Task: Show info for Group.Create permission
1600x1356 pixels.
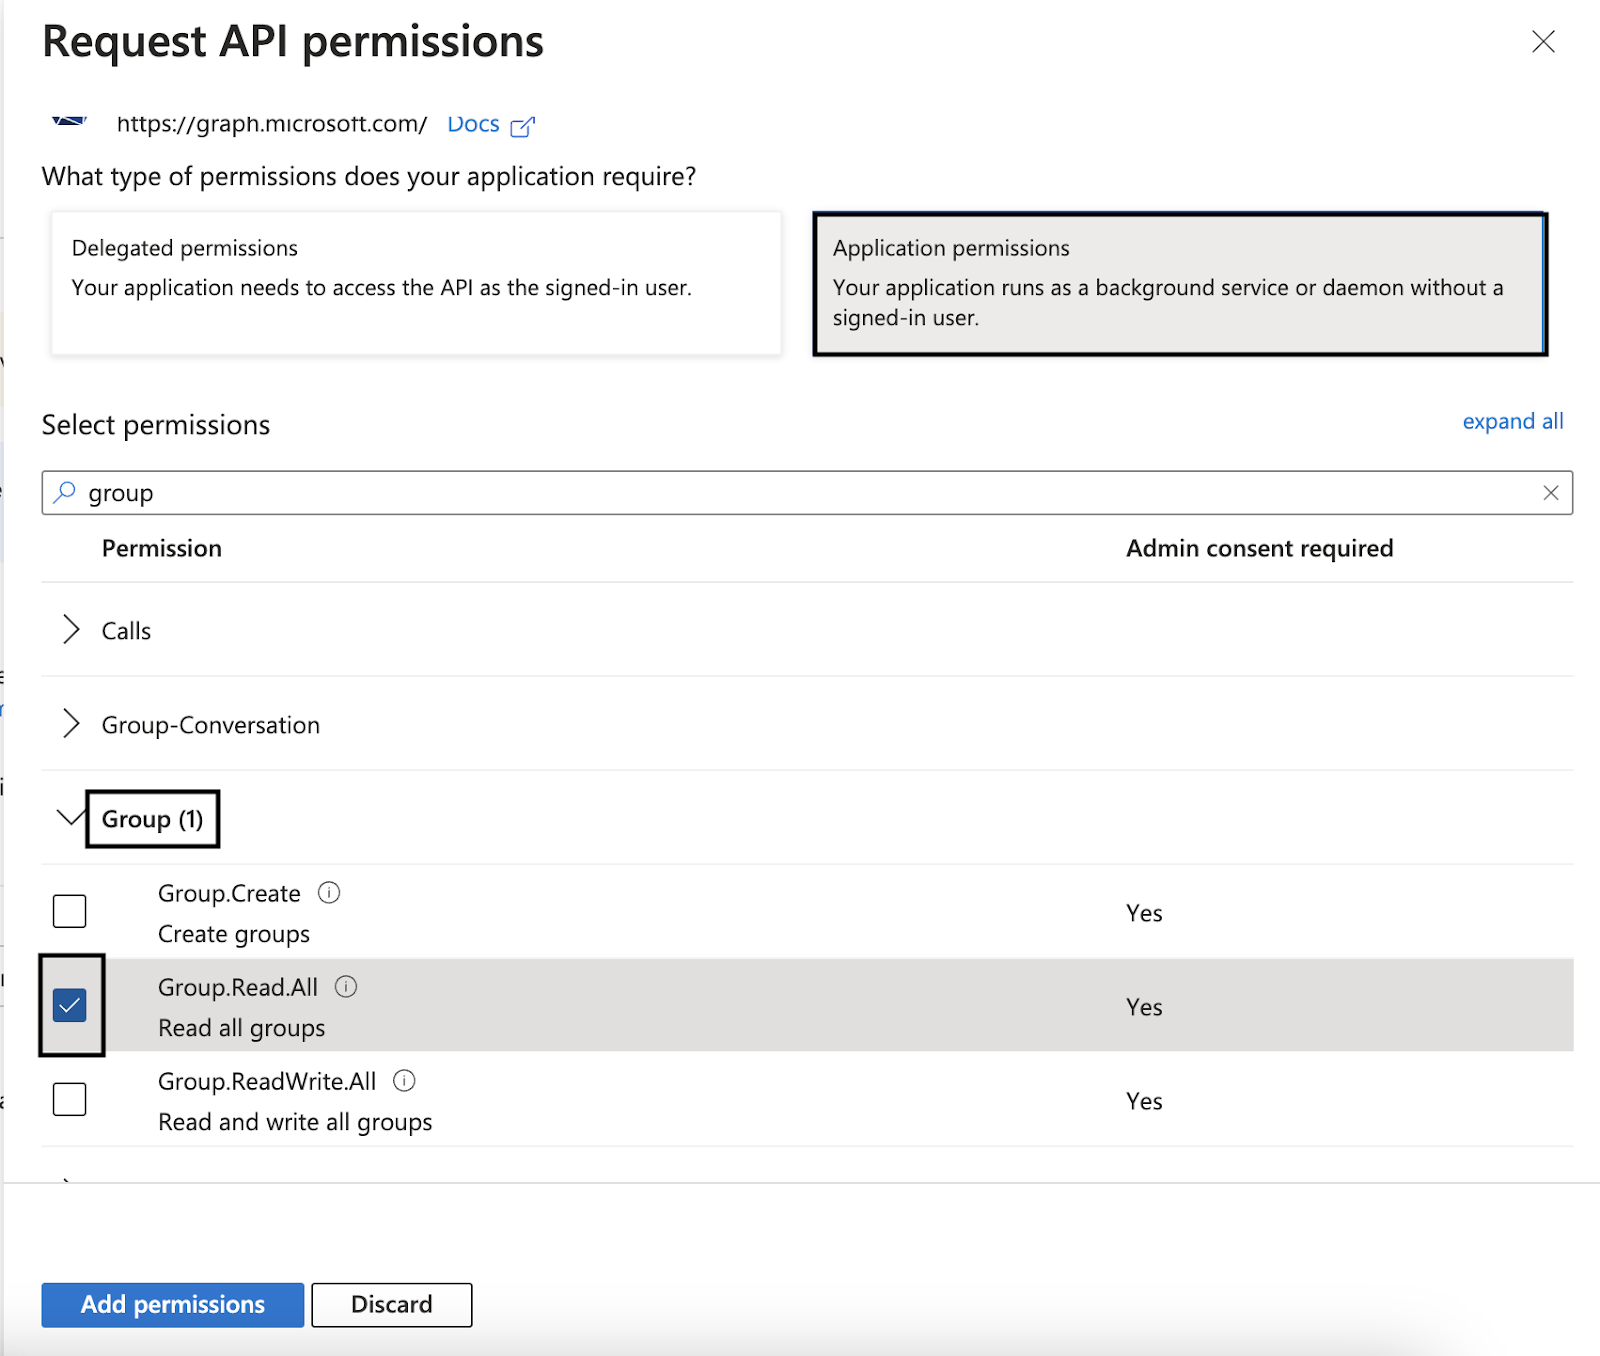Action: 329,893
